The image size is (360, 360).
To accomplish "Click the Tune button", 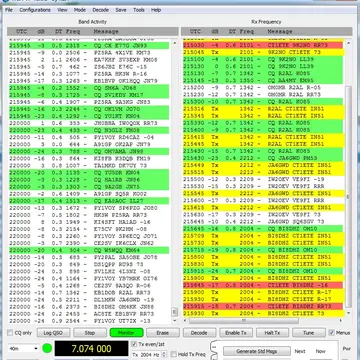I will pyautogui.click(x=309, y=333).
